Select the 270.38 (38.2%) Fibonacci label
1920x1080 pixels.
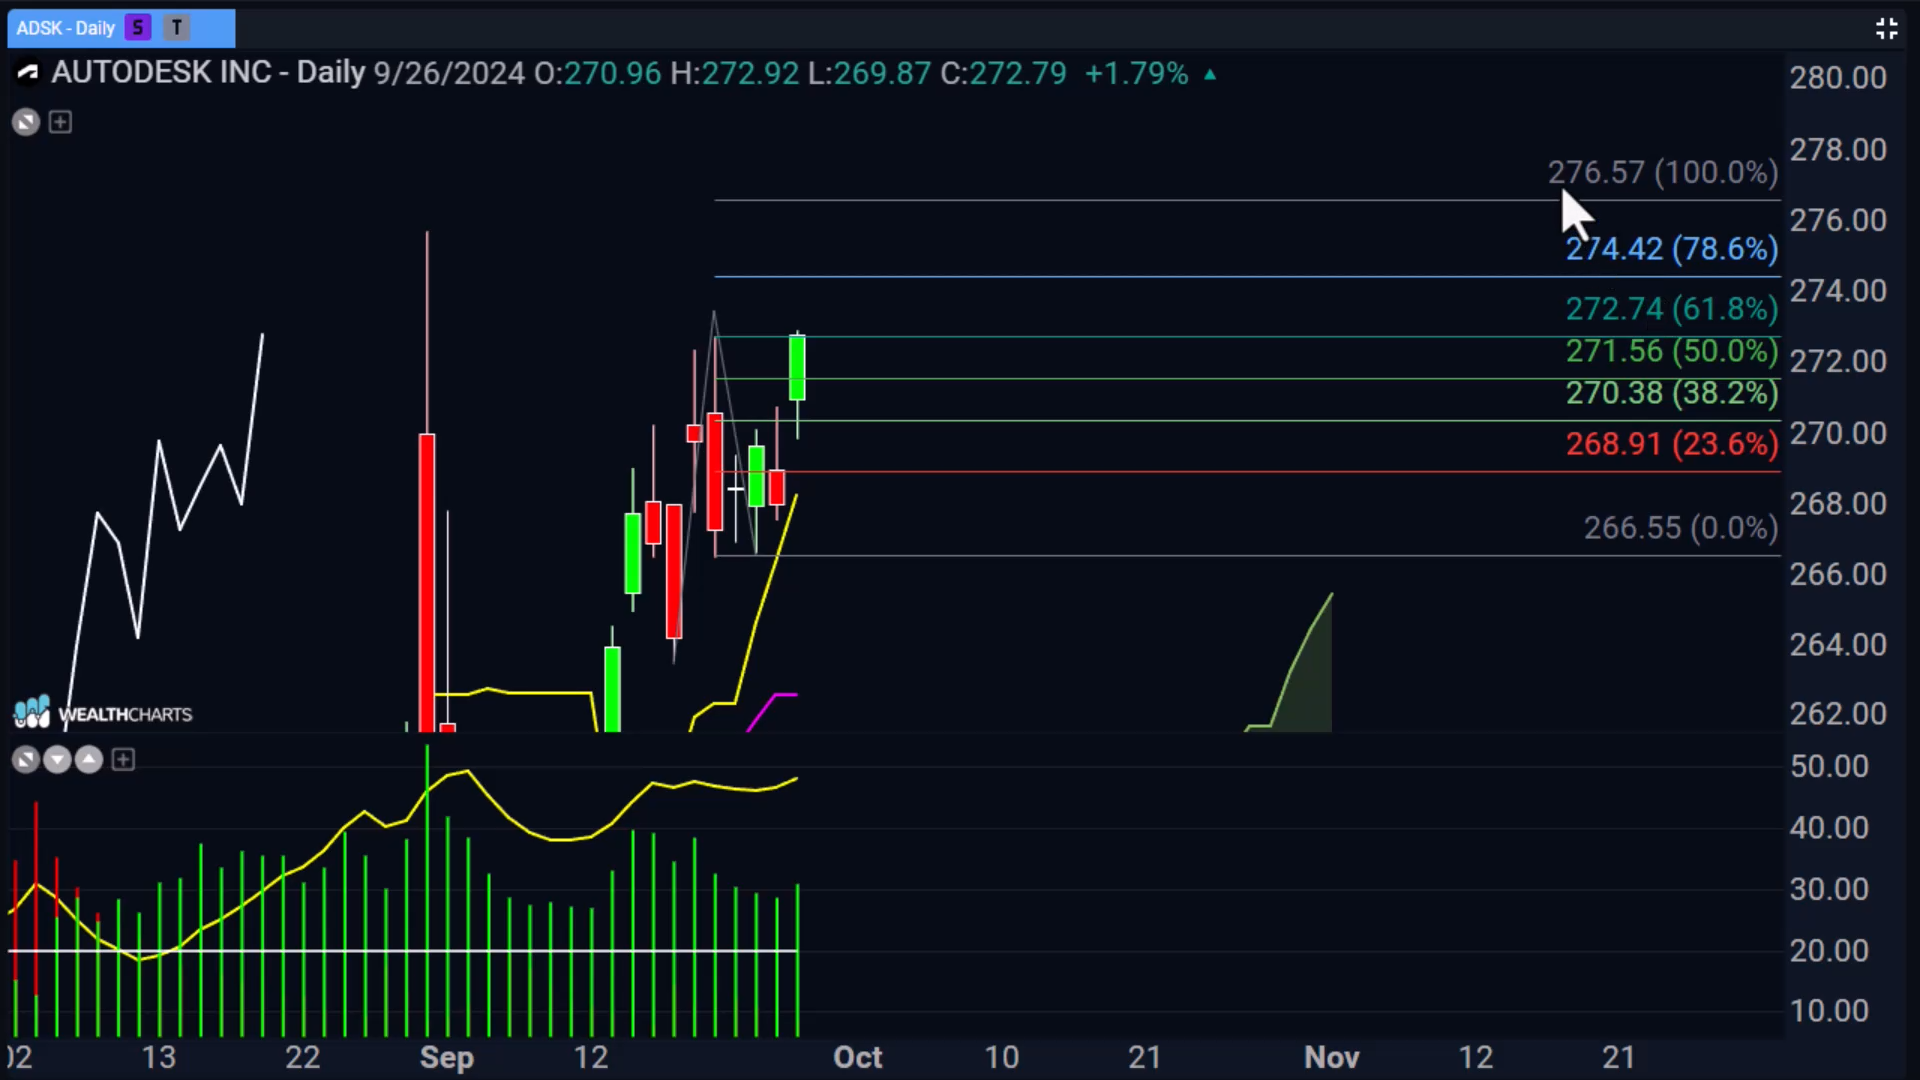(1671, 393)
